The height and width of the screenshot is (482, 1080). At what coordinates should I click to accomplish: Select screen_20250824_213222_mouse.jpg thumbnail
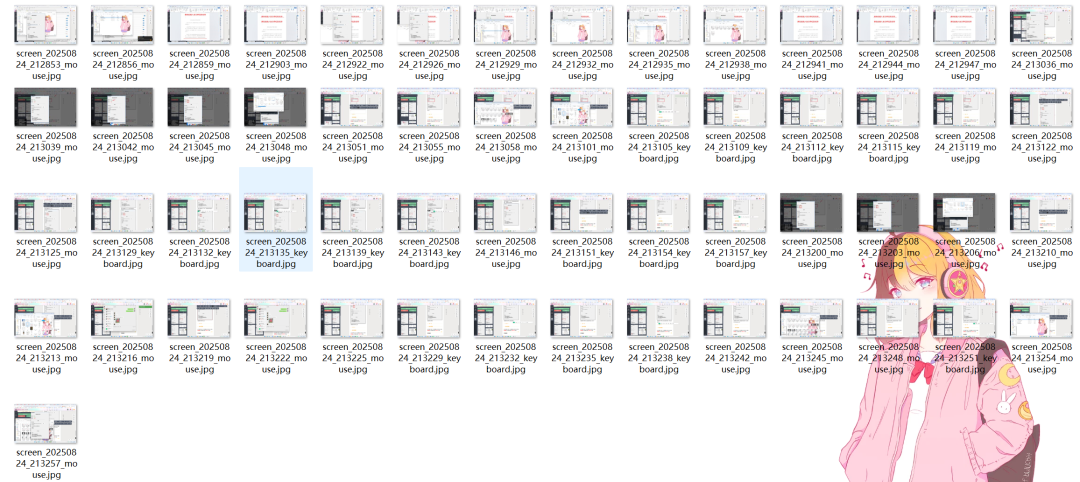coord(276,319)
